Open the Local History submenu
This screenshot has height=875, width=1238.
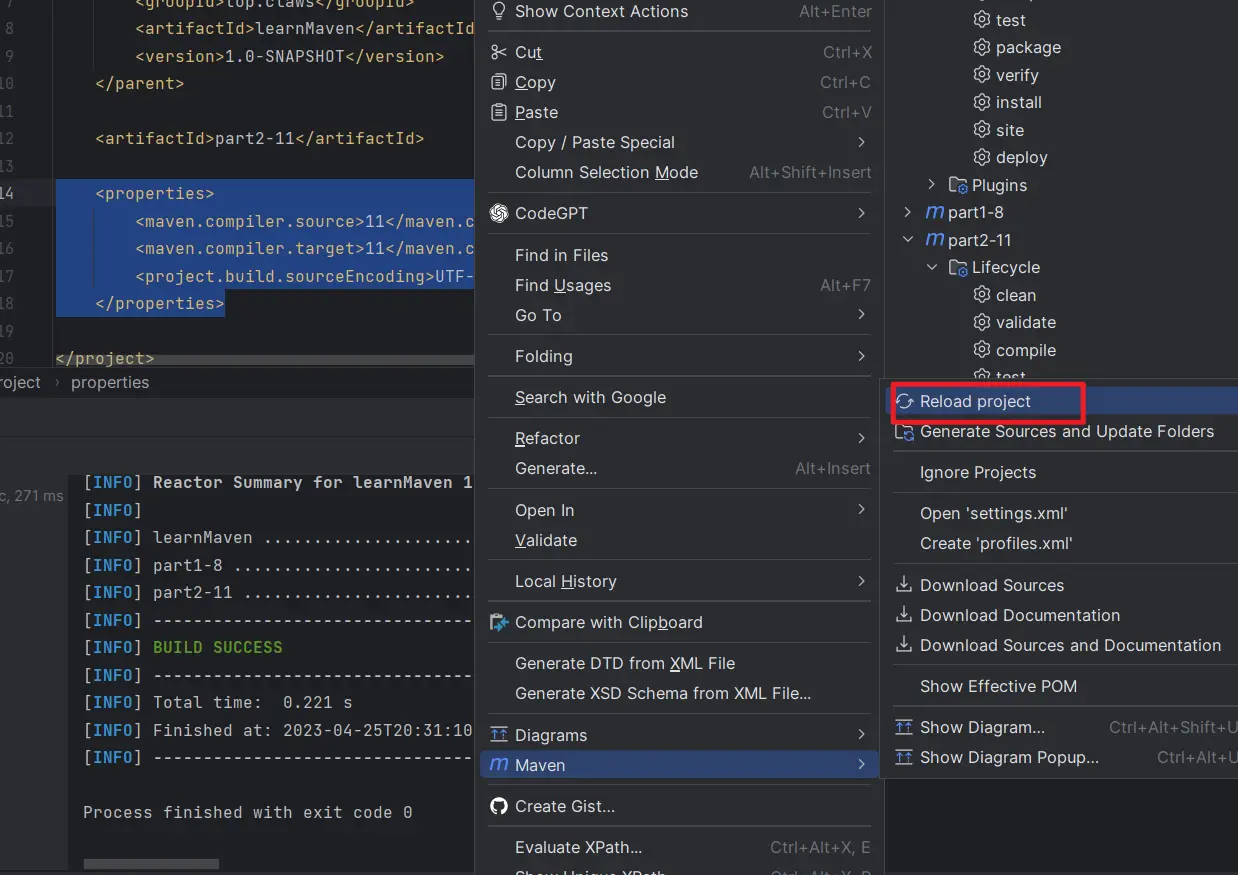click(680, 581)
